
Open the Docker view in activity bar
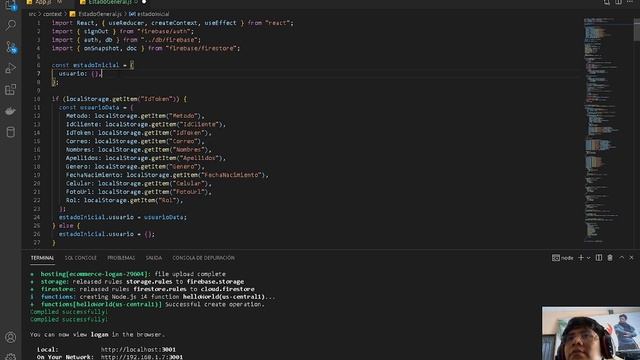click(x=11, y=111)
